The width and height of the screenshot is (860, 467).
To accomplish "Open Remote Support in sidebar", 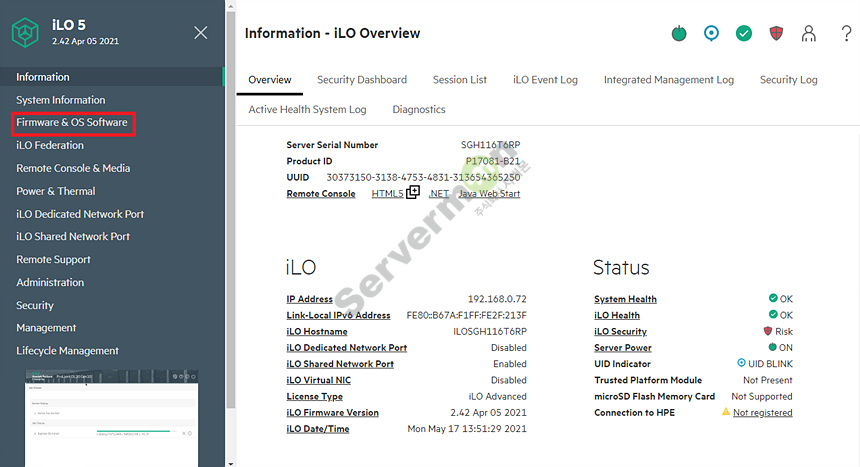I will tap(53, 260).
